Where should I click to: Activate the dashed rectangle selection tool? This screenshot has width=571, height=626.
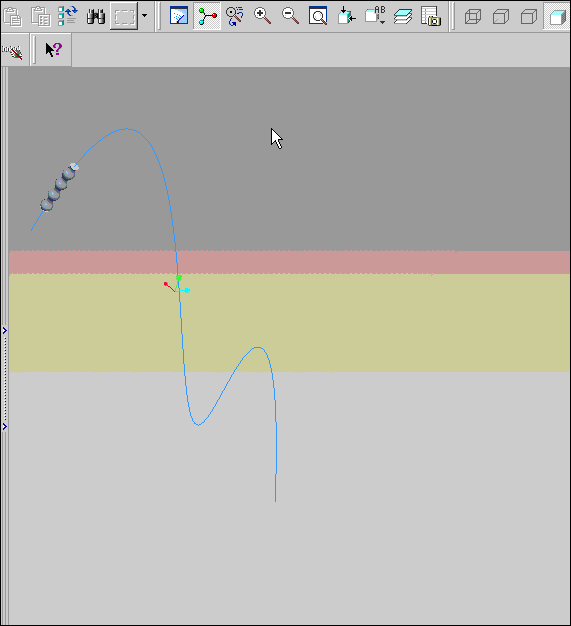[124, 16]
